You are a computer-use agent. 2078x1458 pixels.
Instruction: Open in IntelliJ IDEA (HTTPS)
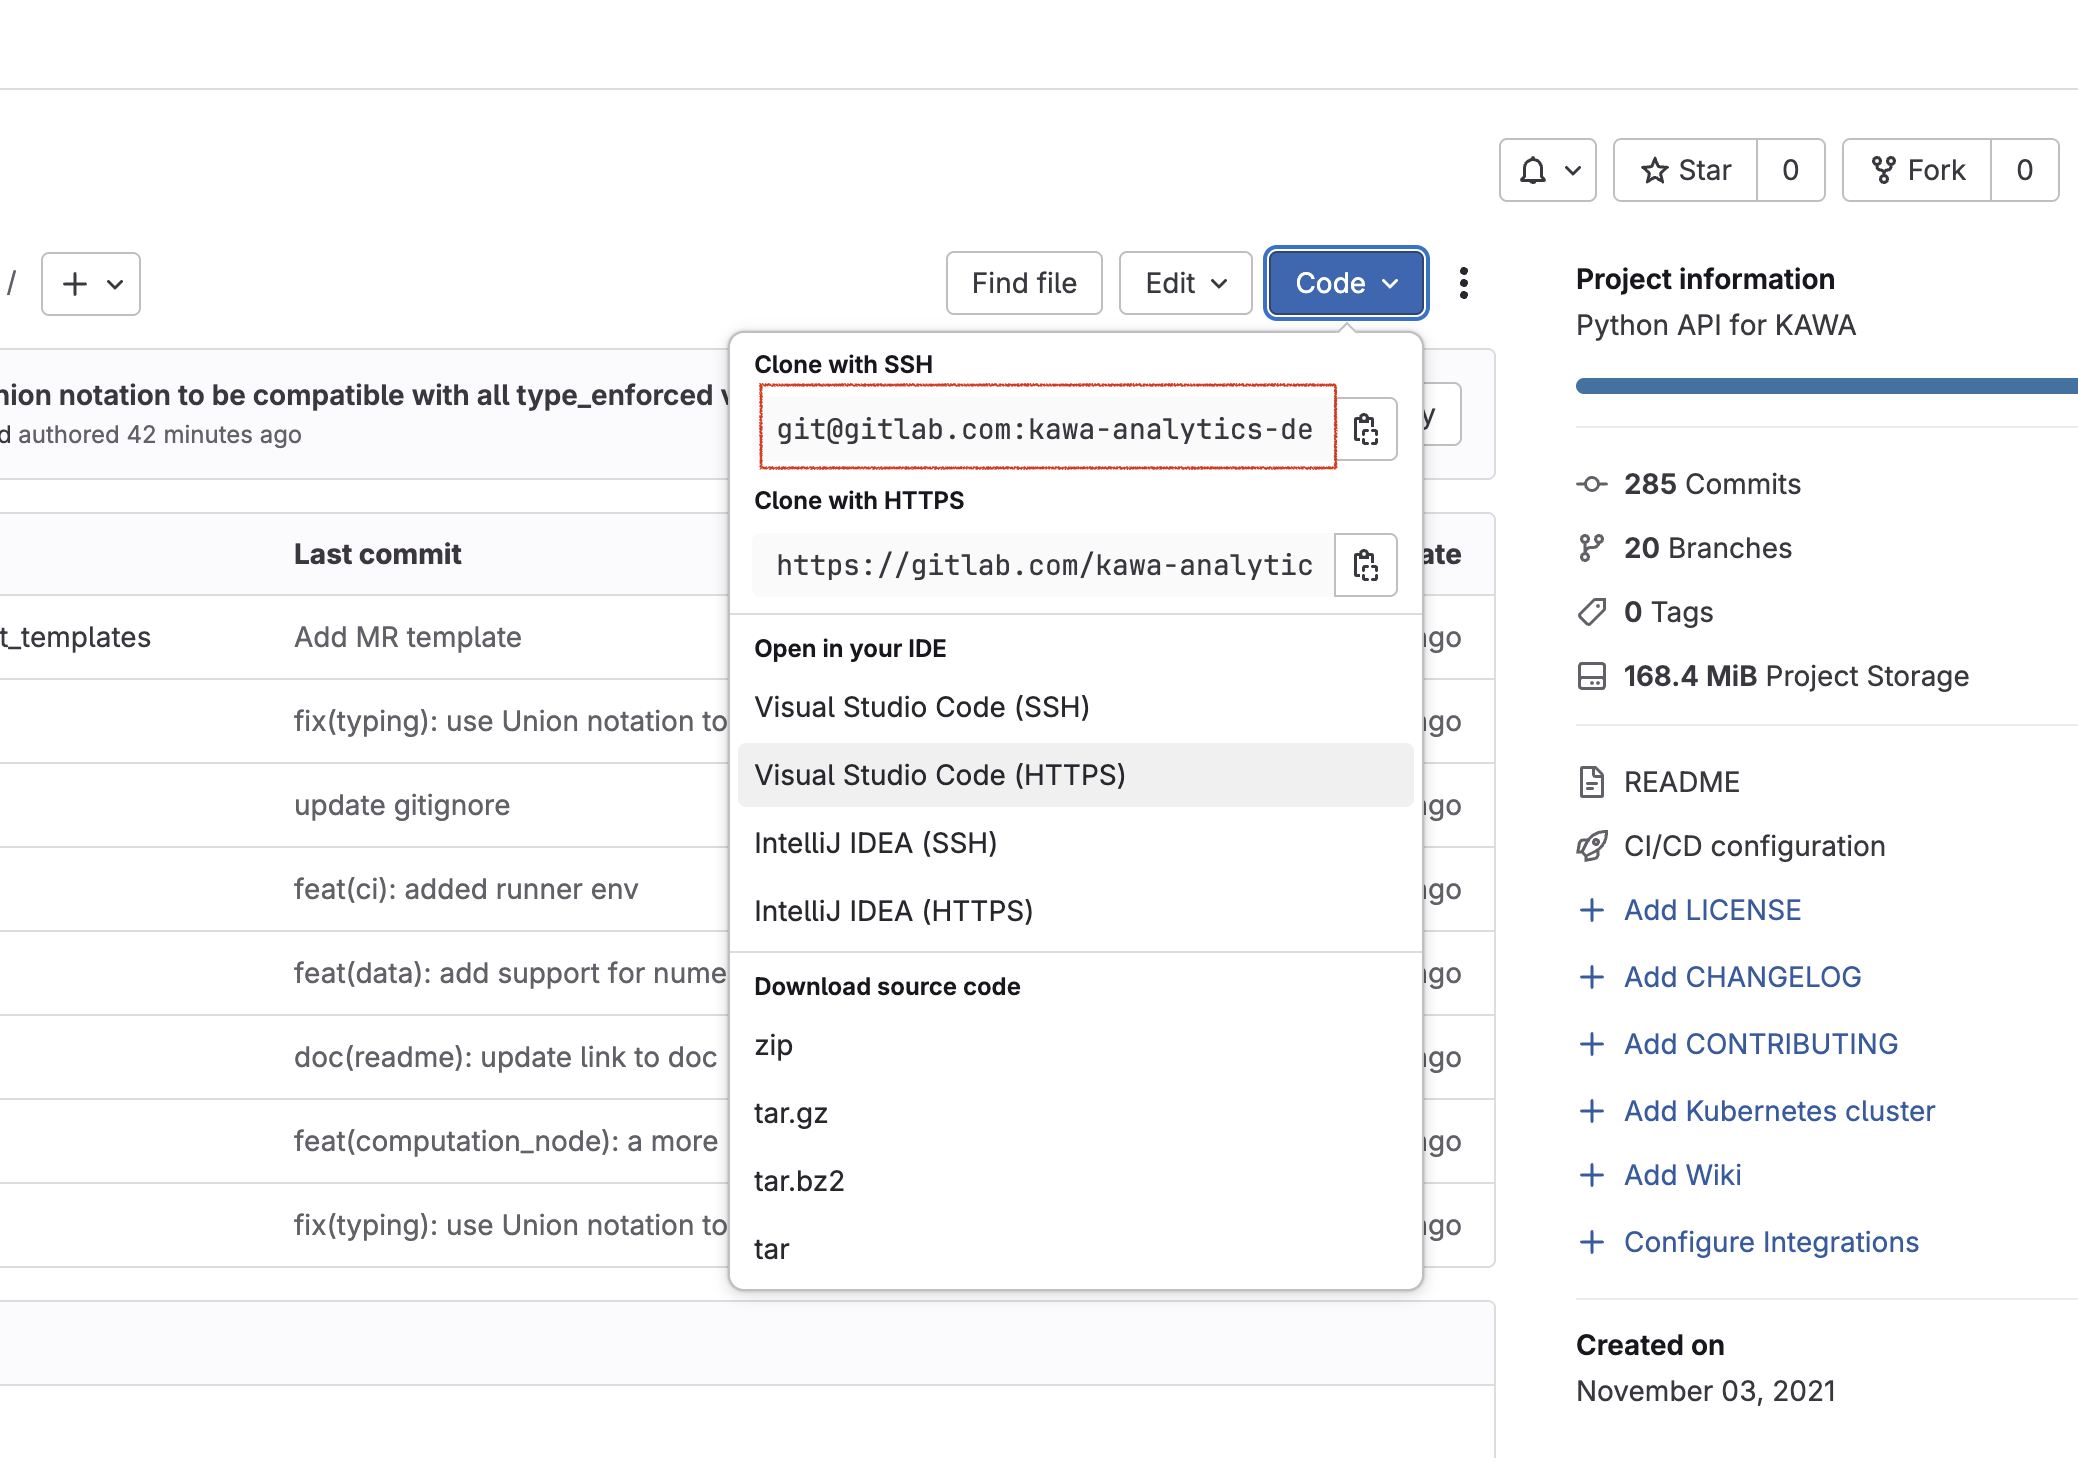[x=1075, y=911]
